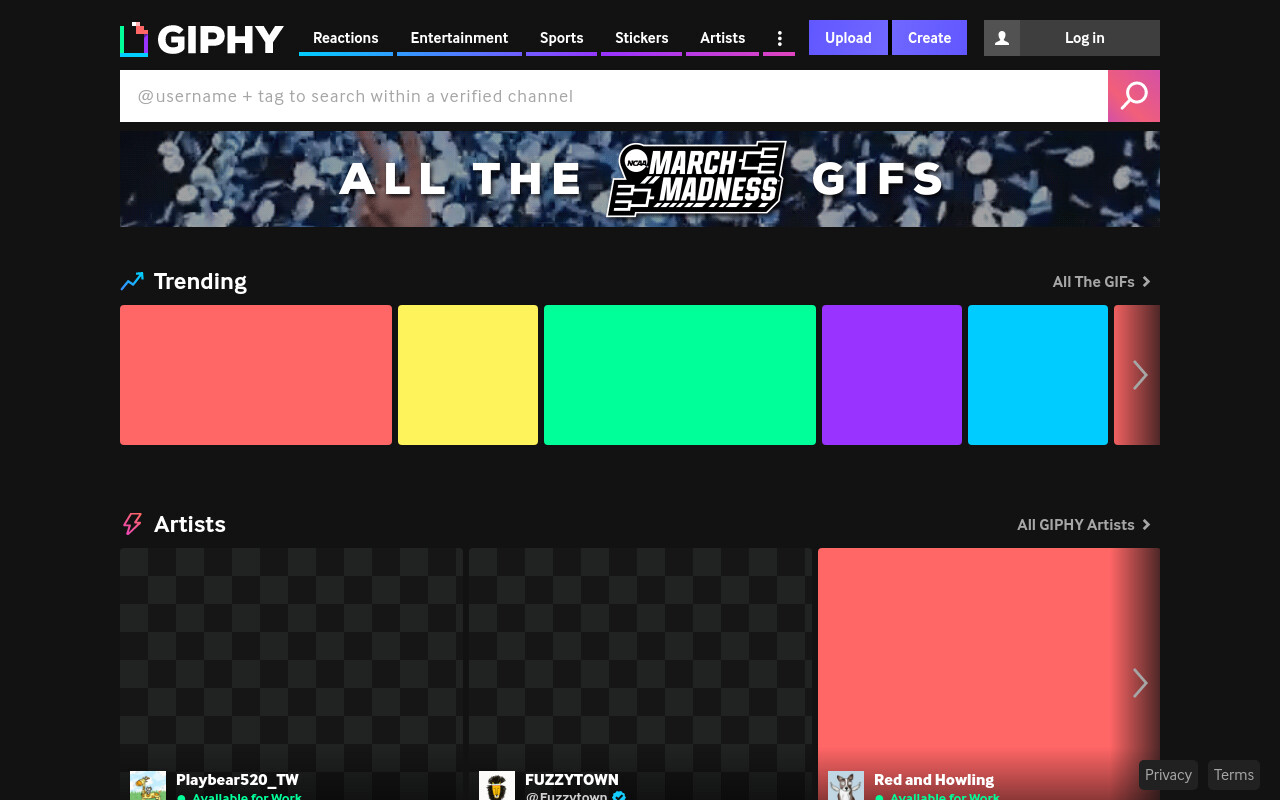Image resolution: width=1280 pixels, height=800 pixels.
Task: Click the user avatar icon beside Log in
Action: point(1002,38)
